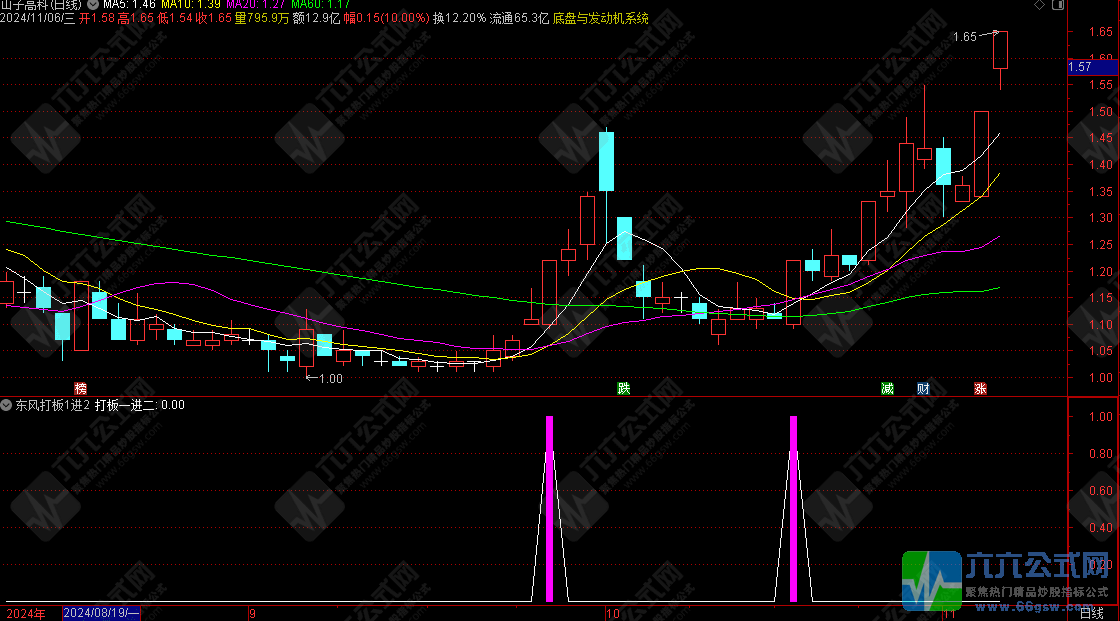
Task: Click the green 跌 event marker
Action: [624, 388]
